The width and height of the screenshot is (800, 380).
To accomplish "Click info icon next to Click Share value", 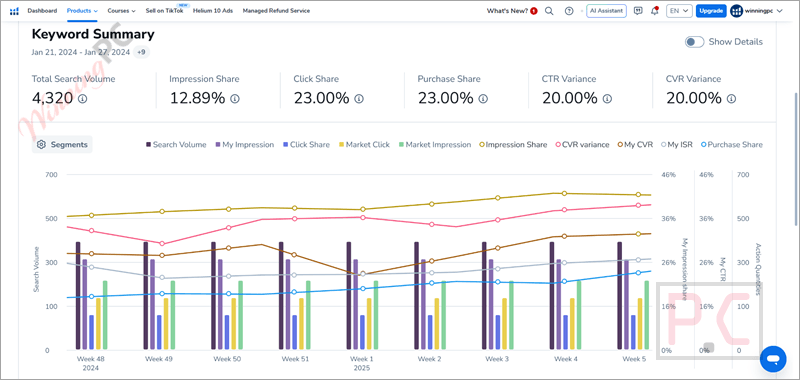I will [359, 98].
